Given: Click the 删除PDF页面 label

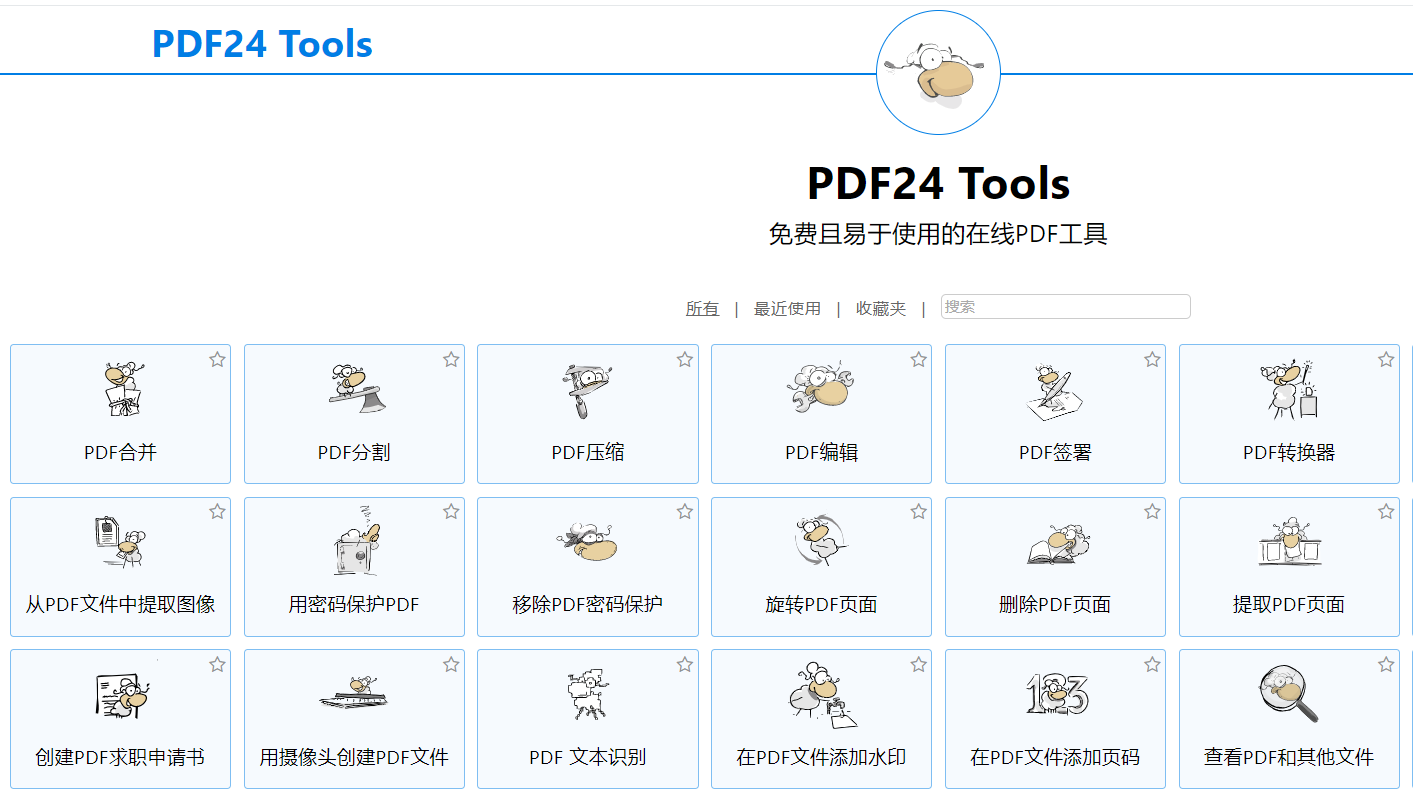Looking at the screenshot, I should (1056, 605).
